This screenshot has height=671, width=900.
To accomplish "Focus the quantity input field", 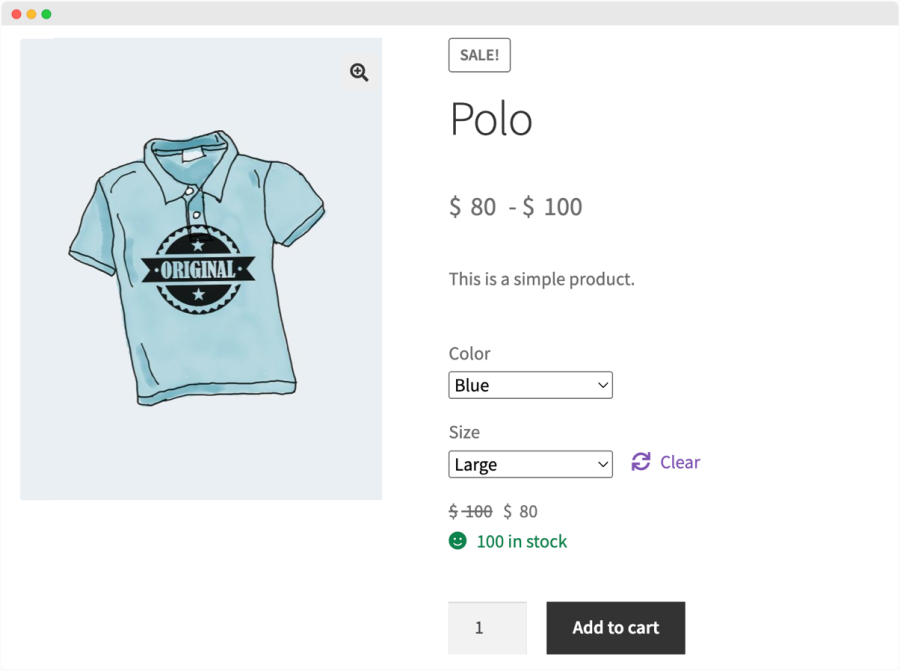I will pyautogui.click(x=487, y=628).
